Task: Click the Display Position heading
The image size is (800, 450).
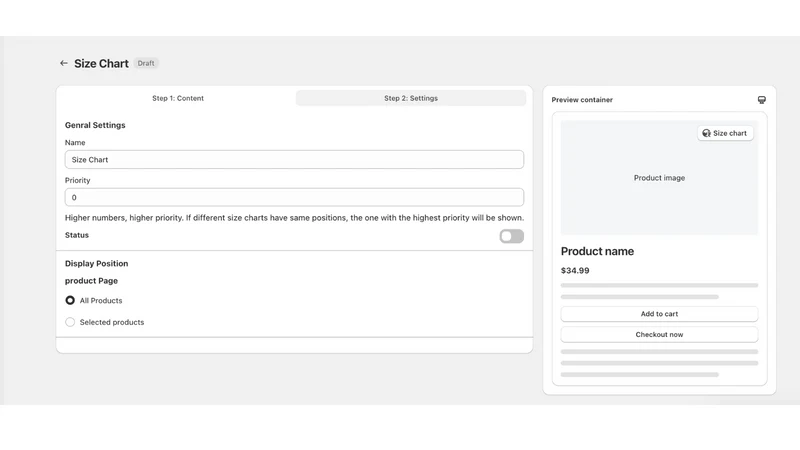Action: click(96, 263)
